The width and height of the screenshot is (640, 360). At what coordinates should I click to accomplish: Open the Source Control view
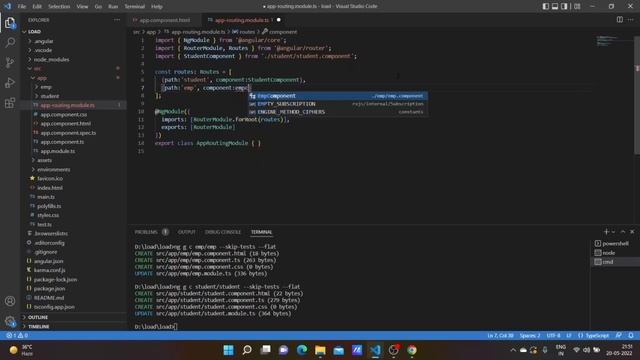point(10,62)
